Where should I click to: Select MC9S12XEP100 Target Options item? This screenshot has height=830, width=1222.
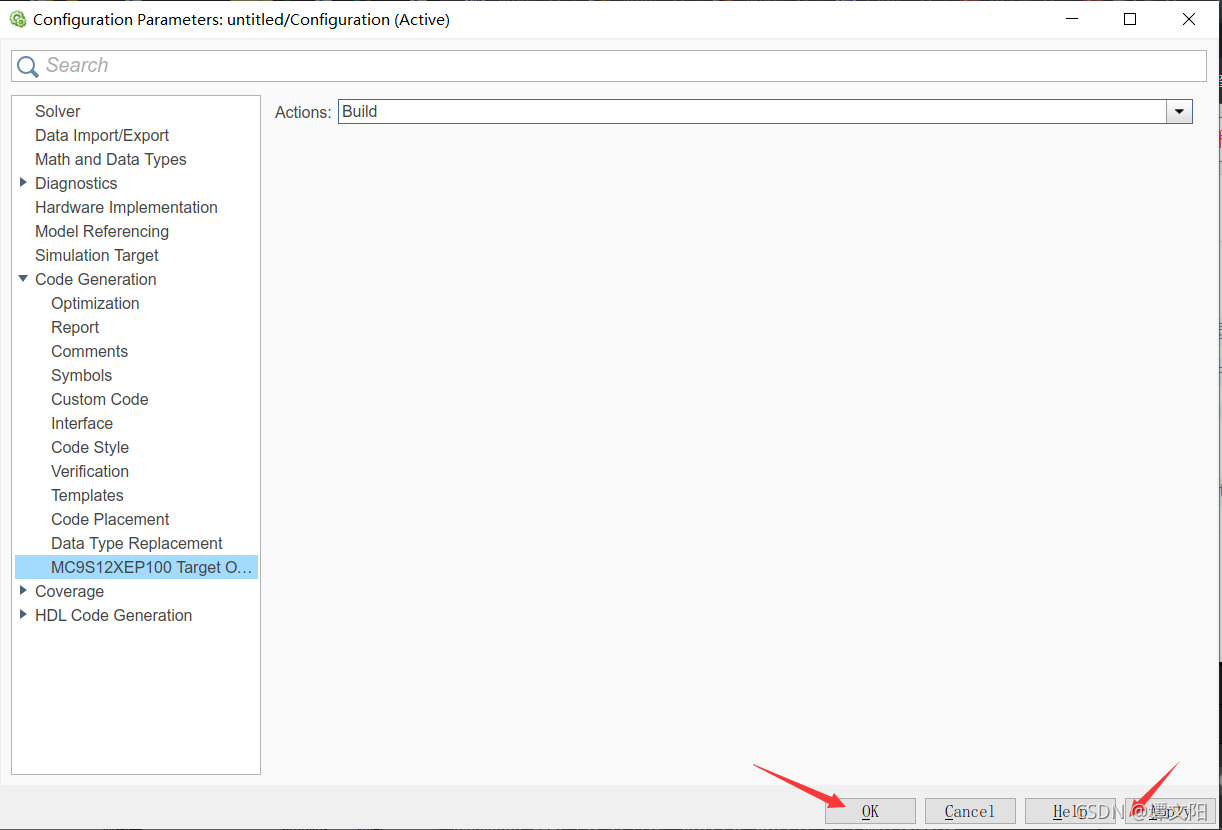pos(137,567)
